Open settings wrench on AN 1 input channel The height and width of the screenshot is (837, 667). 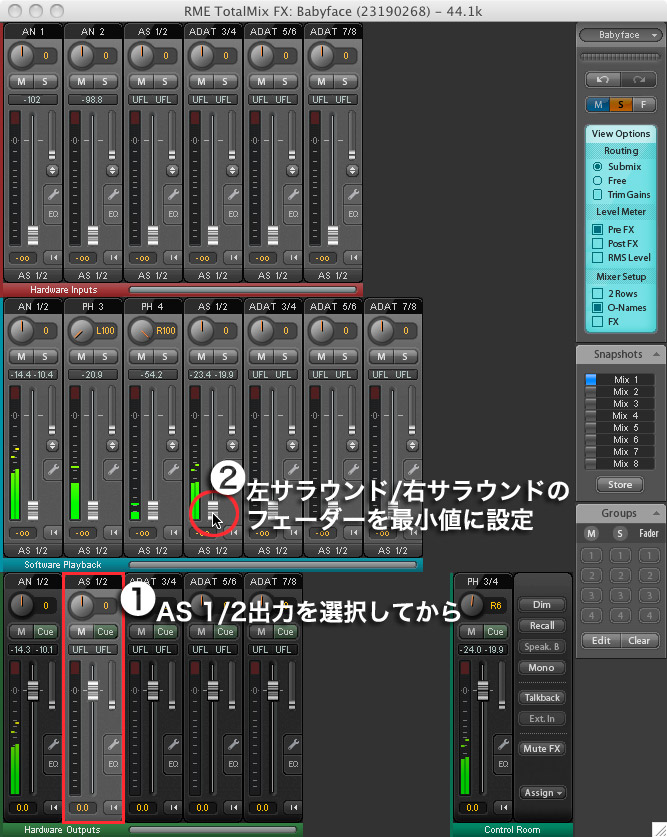(x=52, y=194)
